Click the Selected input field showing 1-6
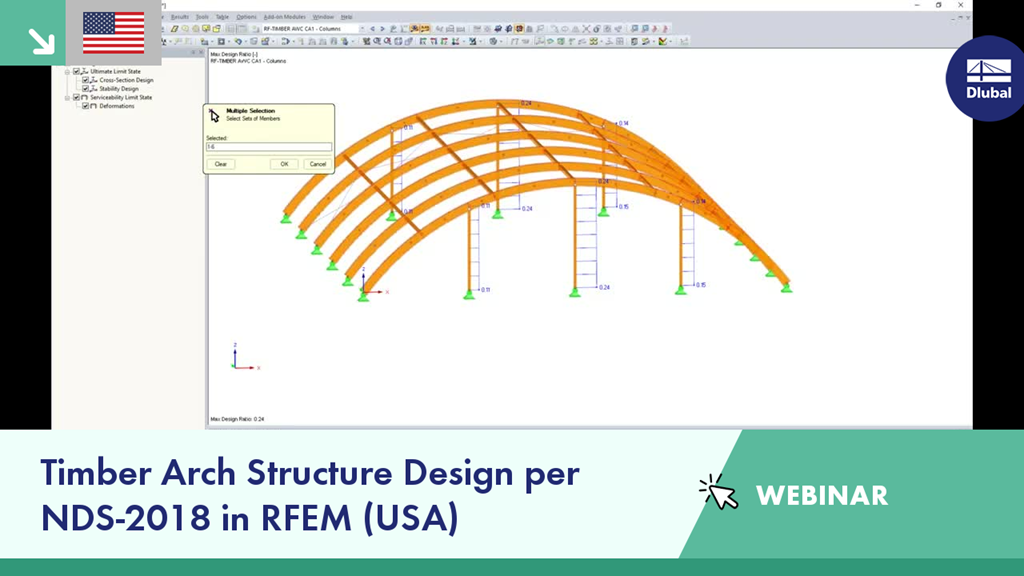This screenshot has width=1024, height=576. pos(269,147)
